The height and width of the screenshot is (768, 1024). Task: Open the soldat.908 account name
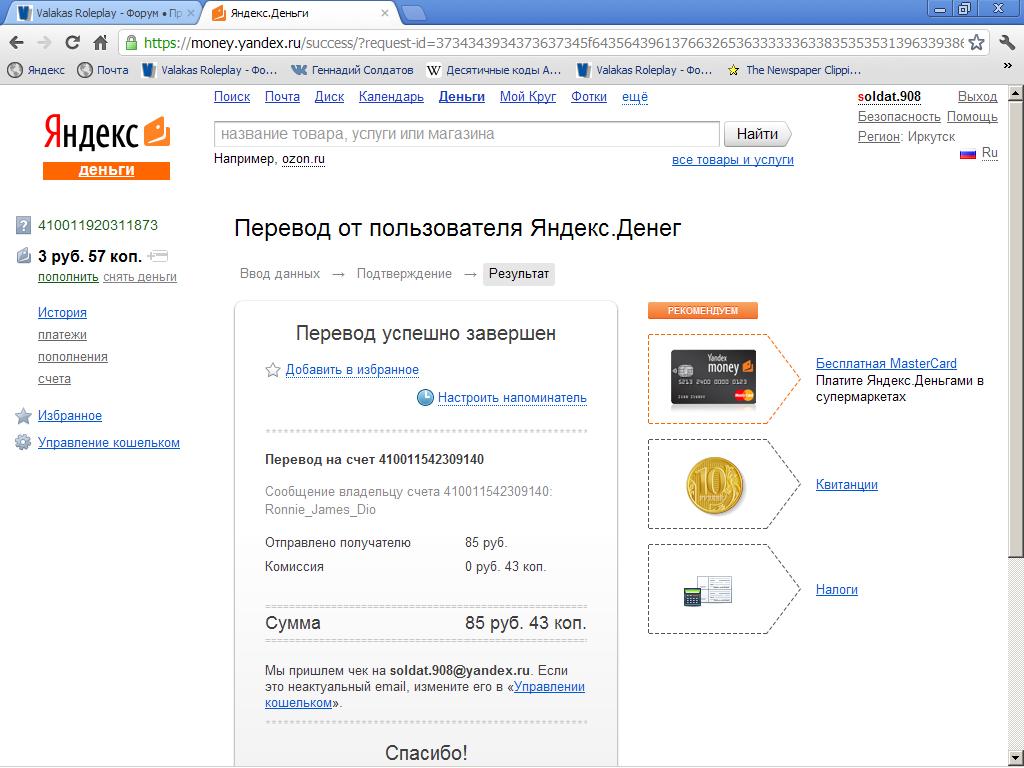[889, 97]
